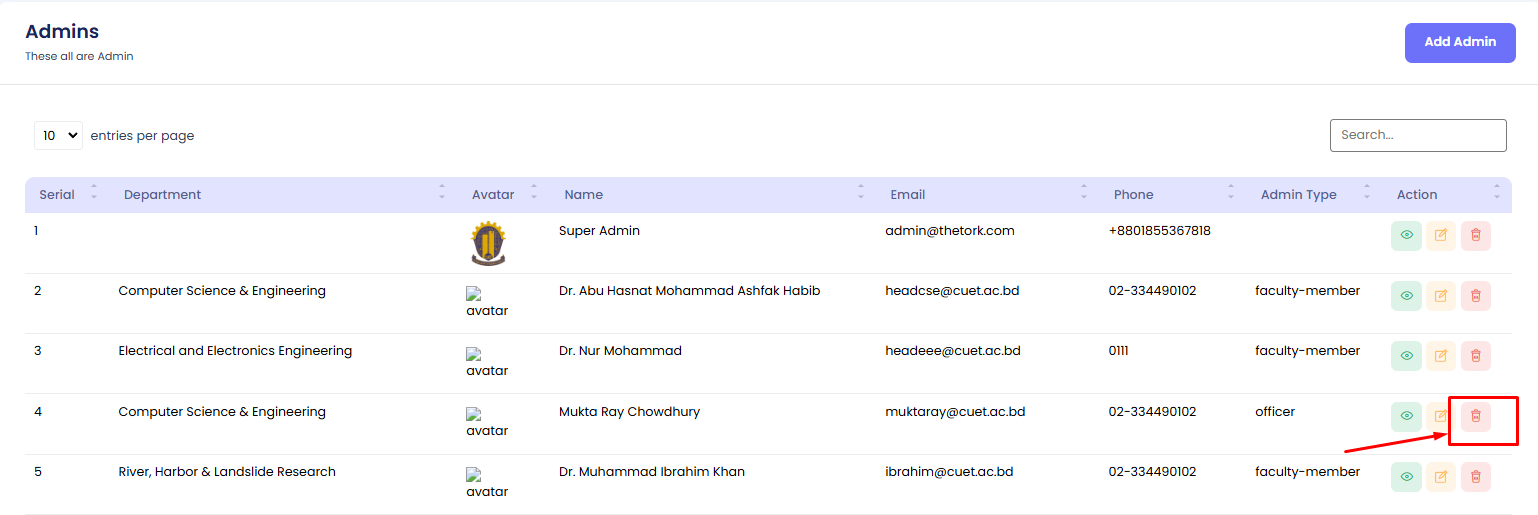Click the Super Admin avatar logo
The width and height of the screenshot is (1538, 515).
(x=488, y=243)
